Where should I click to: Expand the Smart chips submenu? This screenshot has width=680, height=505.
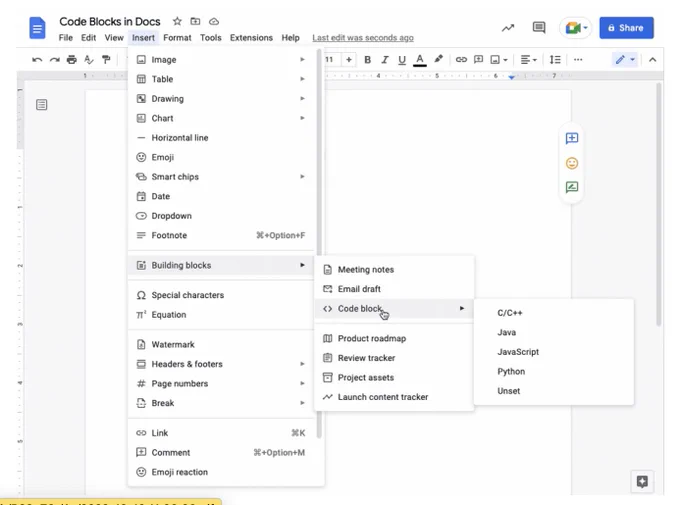tap(221, 177)
